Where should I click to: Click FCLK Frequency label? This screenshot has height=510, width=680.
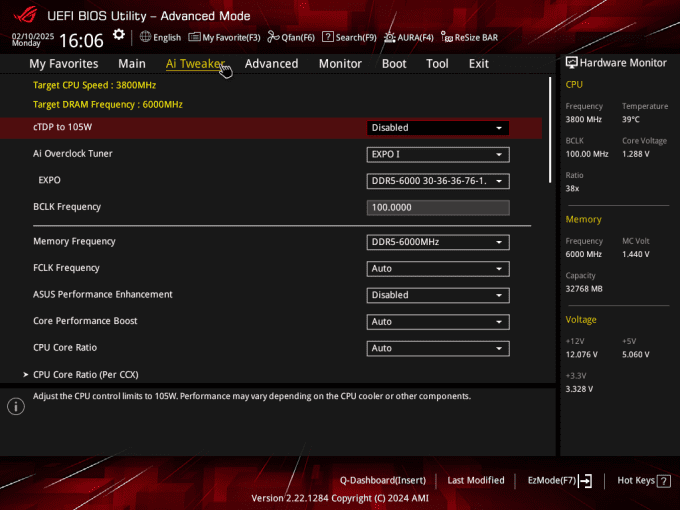pyautogui.click(x=66, y=268)
